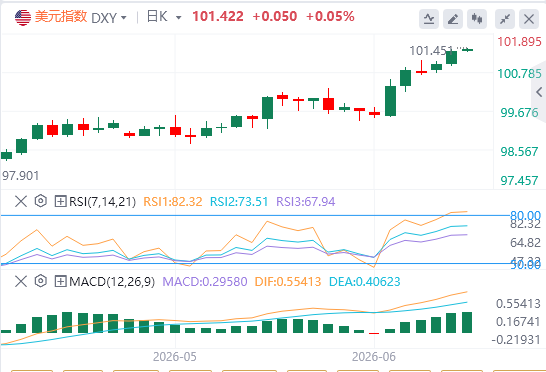This screenshot has height=372, width=546.
Task: Open the line chart indicator tool
Action: click(429, 18)
